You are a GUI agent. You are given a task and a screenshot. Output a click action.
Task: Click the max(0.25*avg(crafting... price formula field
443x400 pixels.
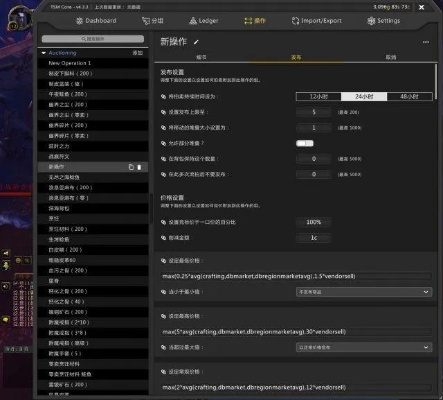pyautogui.click(x=297, y=276)
